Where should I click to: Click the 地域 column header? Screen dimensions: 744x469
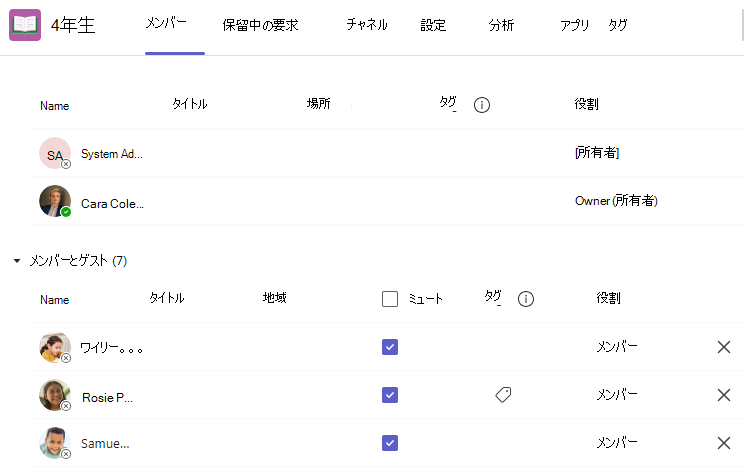(275, 298)
